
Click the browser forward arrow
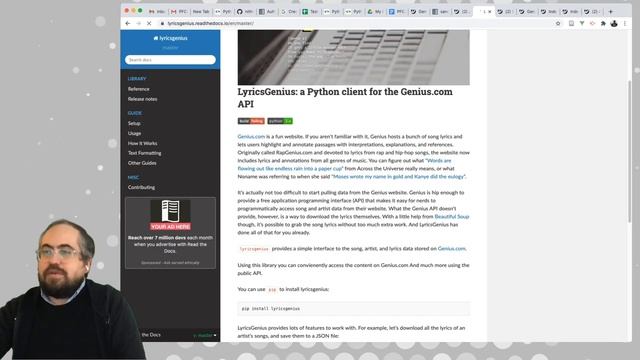(x=138, y=24)
